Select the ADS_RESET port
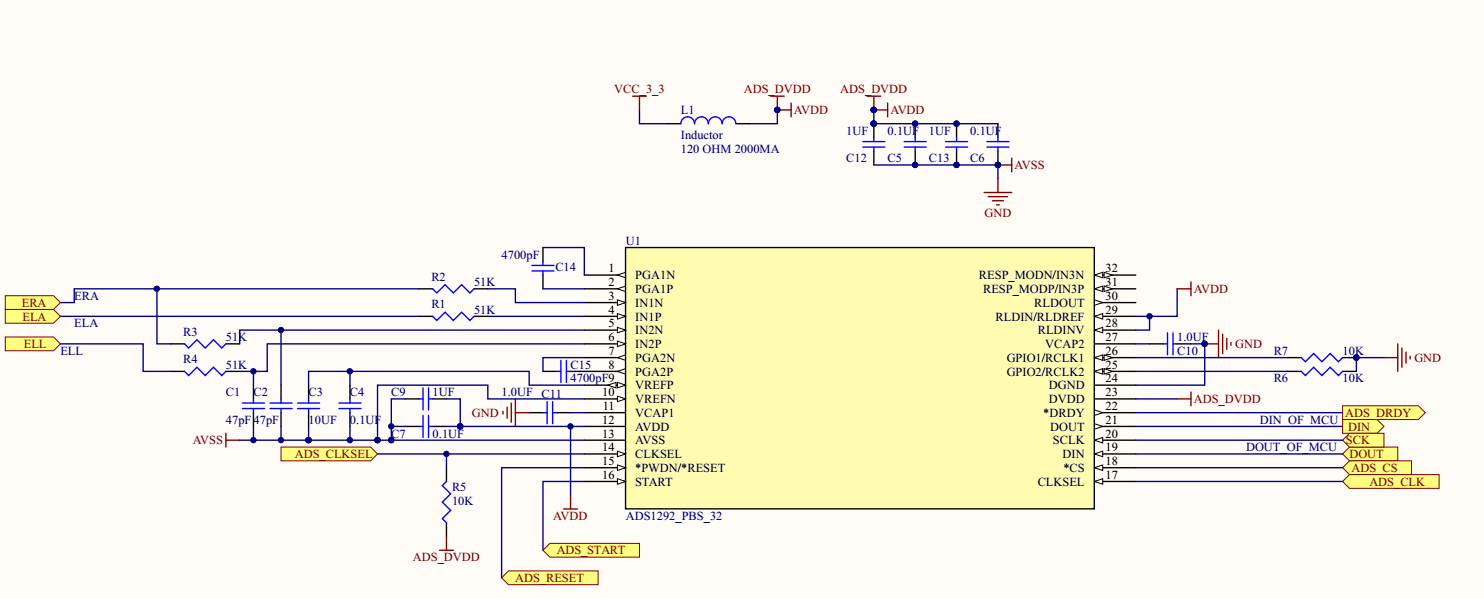Viewport: 1484px width, 599px height. coord(549,578)
